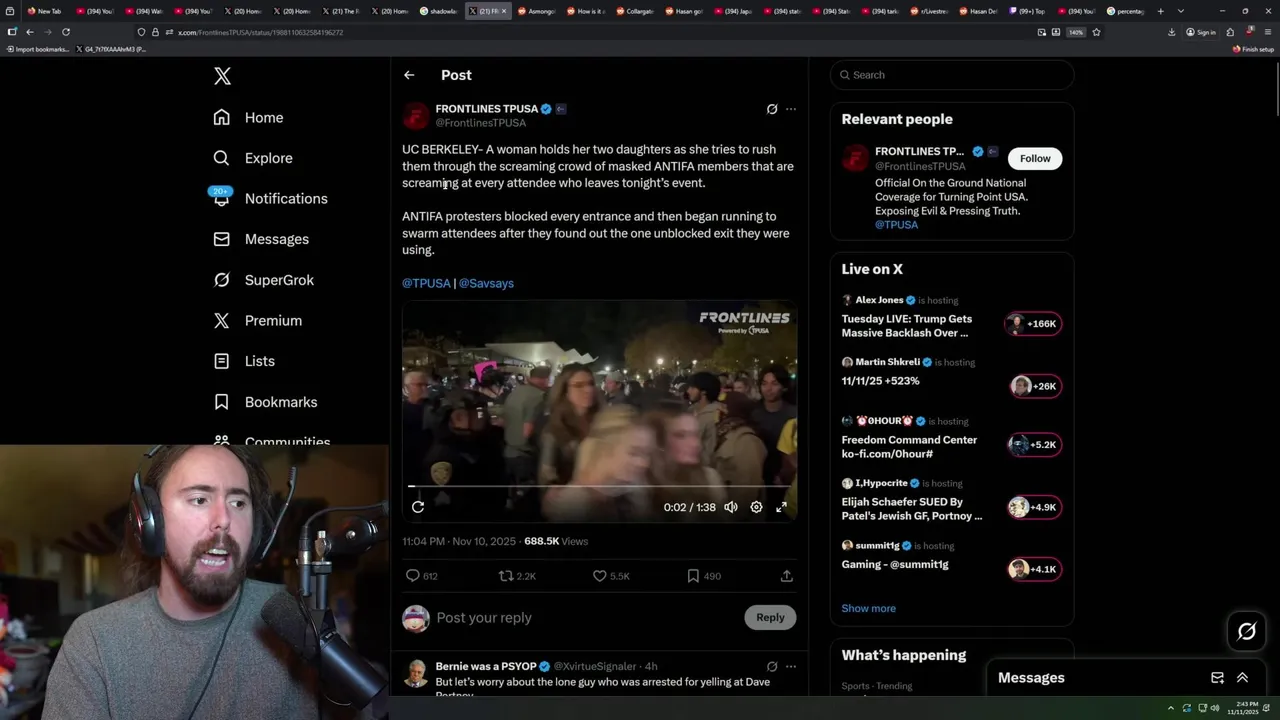Click the @TPUSA mention in the post
This screenshot has height=720, width=1280.
[426, 283]
